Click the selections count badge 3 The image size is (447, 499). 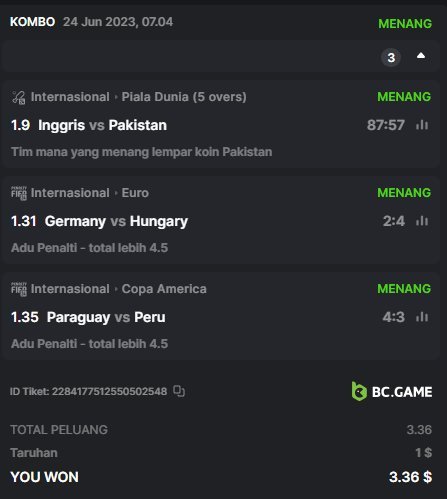[391, 58]
